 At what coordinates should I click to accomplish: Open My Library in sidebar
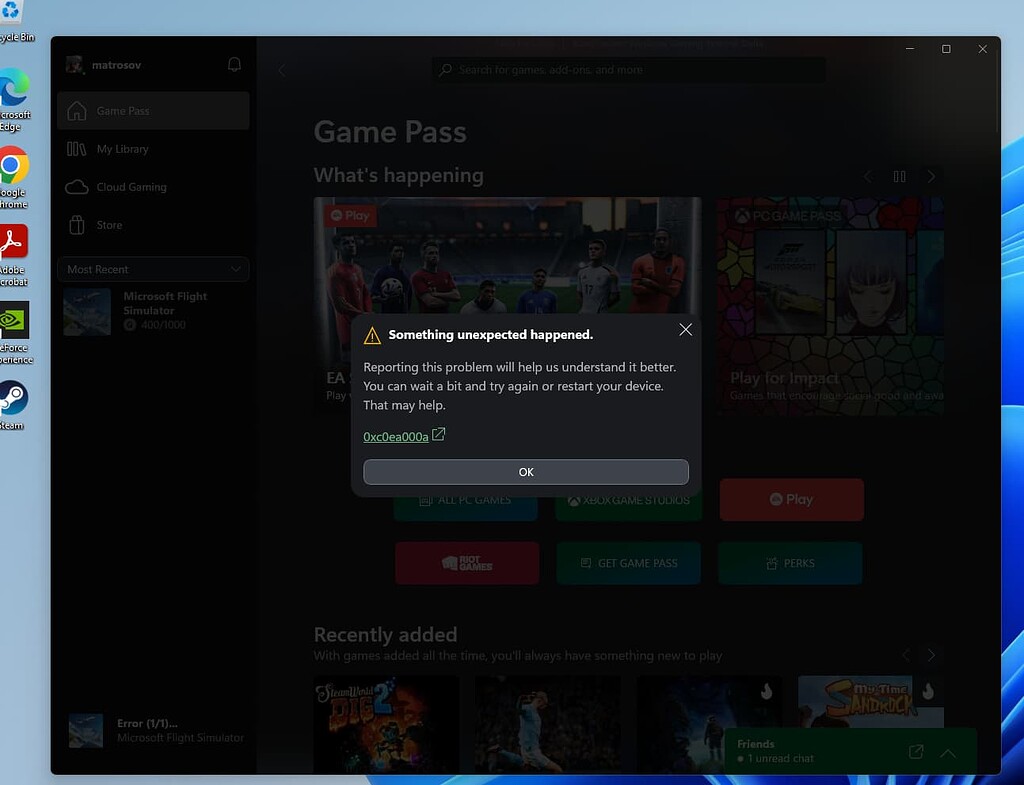[153, 149]
